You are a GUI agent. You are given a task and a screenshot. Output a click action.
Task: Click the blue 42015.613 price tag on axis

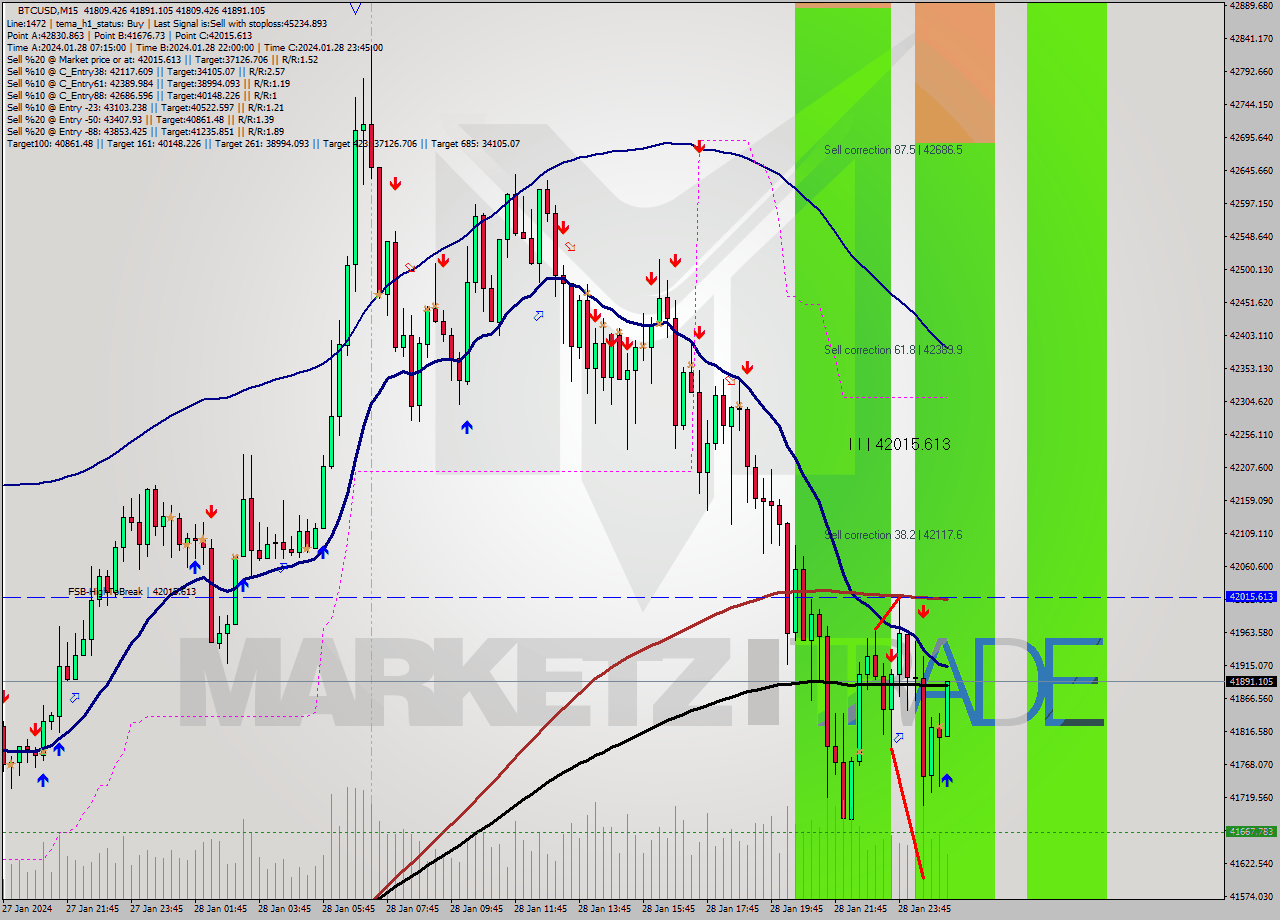click(x=1250, y=597)
